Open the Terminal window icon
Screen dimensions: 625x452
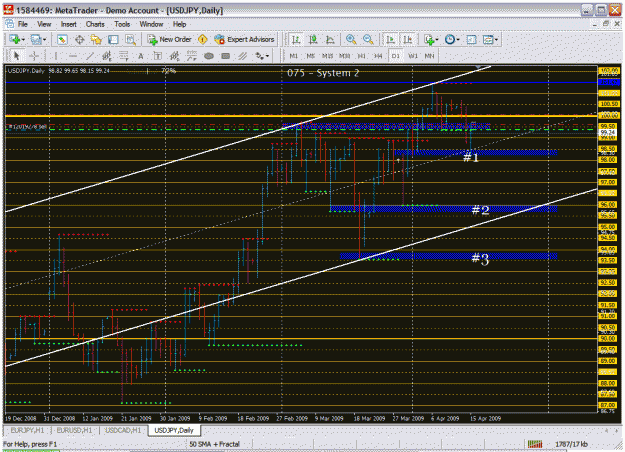[x=114, y=39]
